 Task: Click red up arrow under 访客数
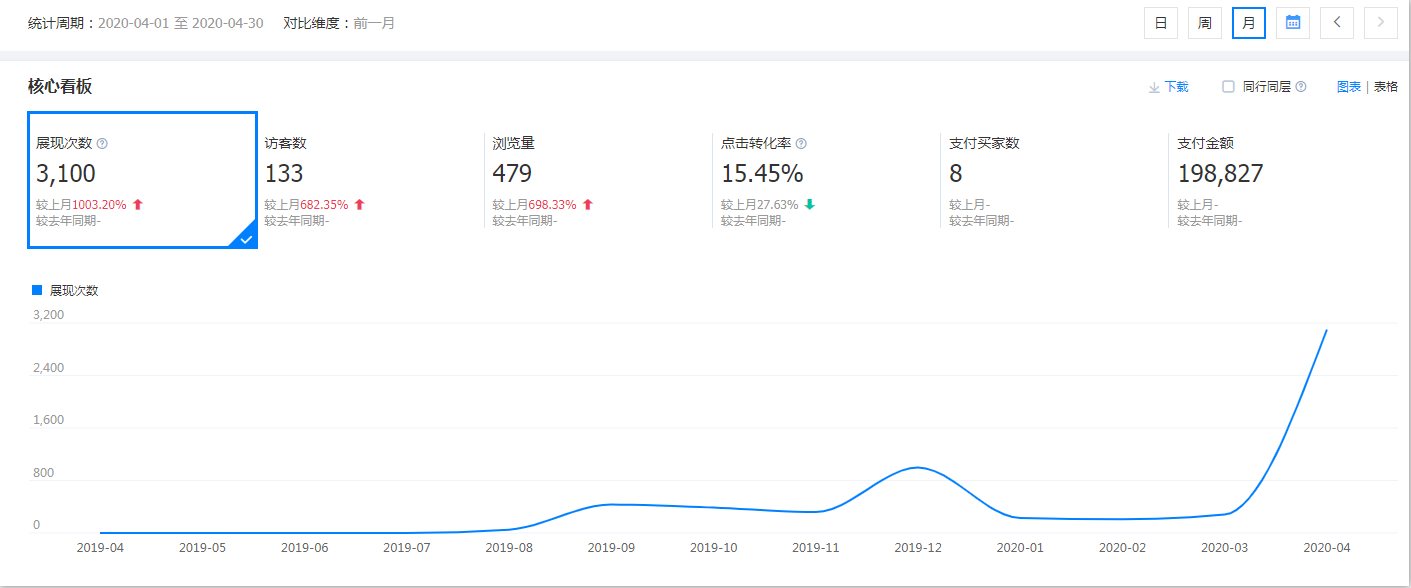tap(360, 205)
